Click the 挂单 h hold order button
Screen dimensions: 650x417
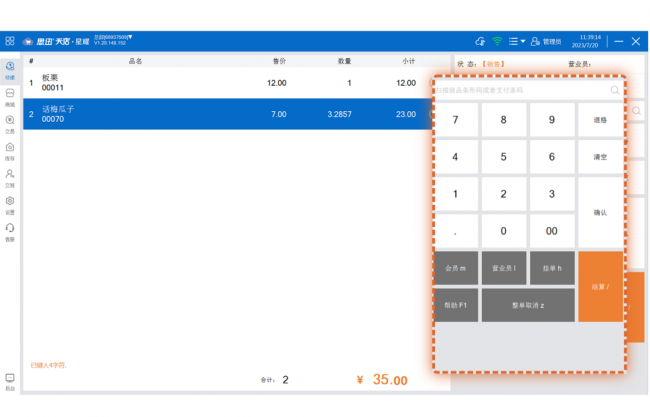click(x=552, y=268)
